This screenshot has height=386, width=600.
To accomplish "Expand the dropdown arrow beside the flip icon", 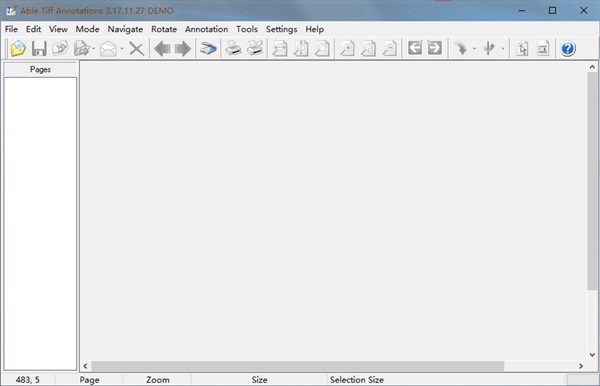I will [x=503, y=49].
